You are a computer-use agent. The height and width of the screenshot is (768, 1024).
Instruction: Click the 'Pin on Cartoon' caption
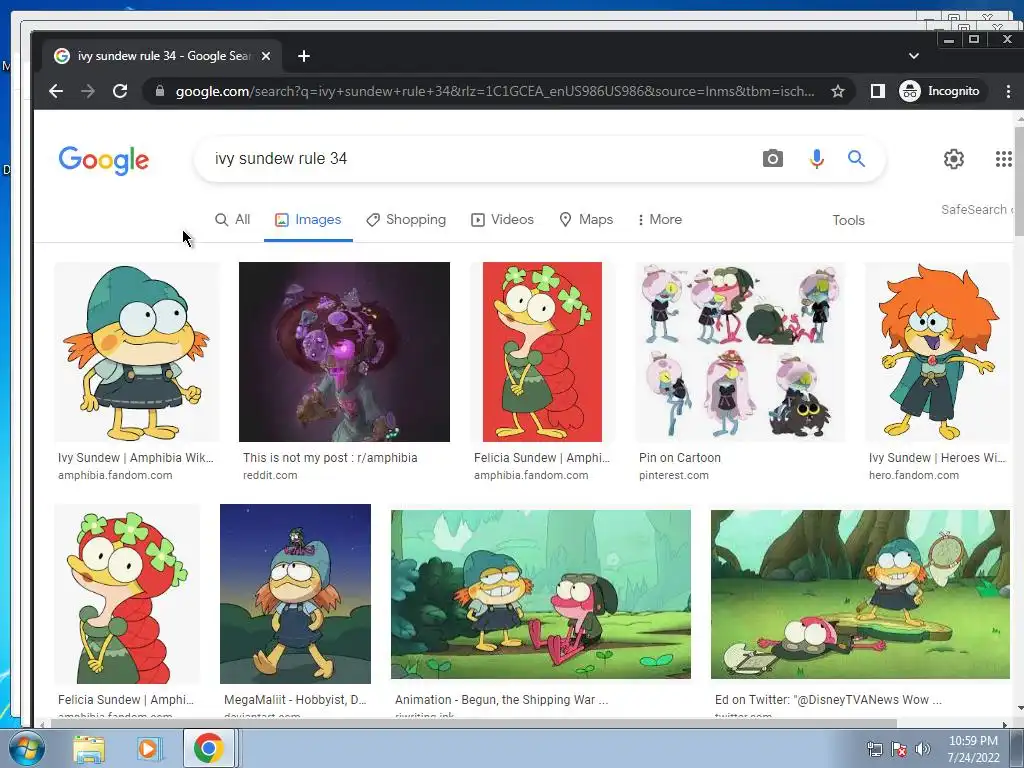click(680, 458)
